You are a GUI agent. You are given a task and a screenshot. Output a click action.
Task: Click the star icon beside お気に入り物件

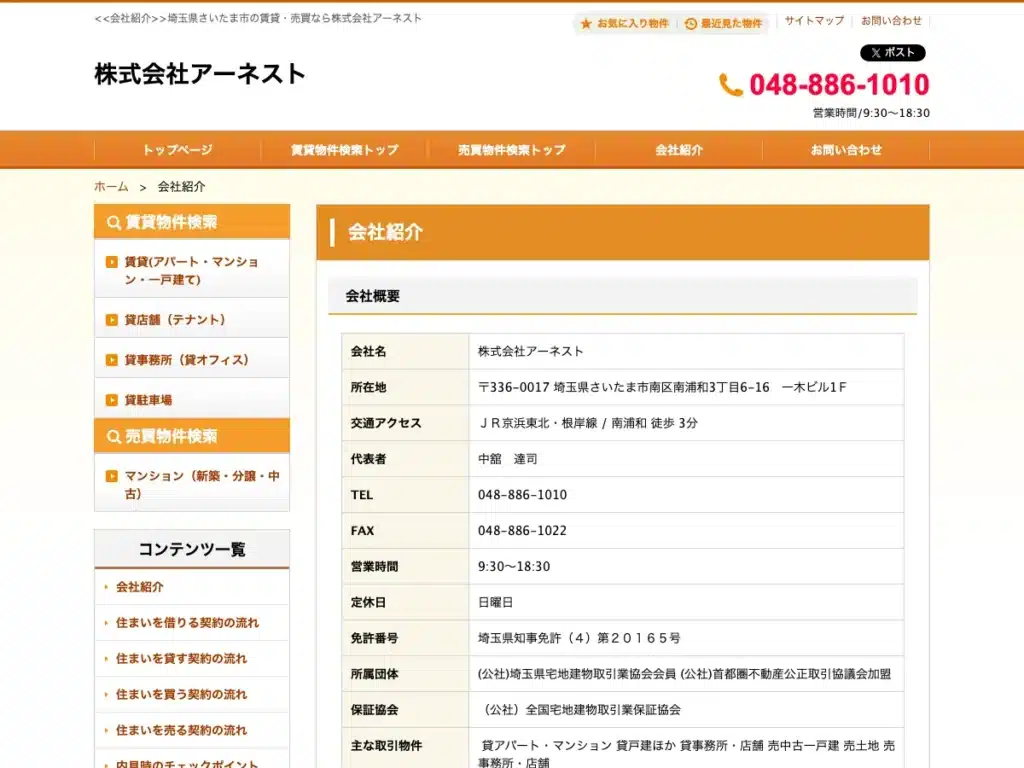[586, 24]
